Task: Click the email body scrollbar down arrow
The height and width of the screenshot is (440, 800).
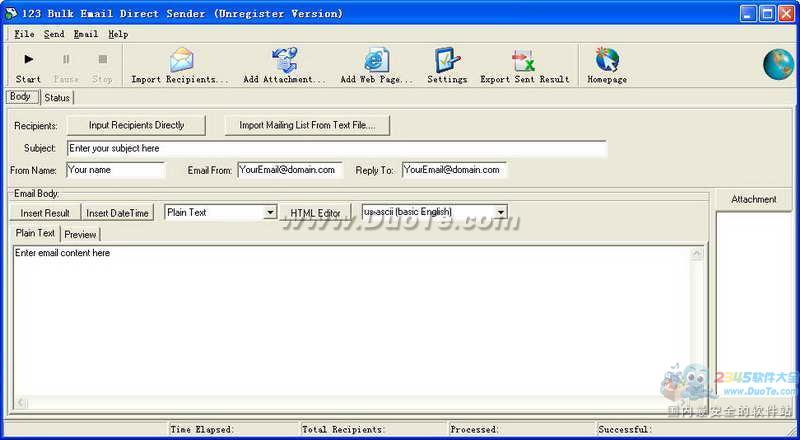Action: pos(697,402)
